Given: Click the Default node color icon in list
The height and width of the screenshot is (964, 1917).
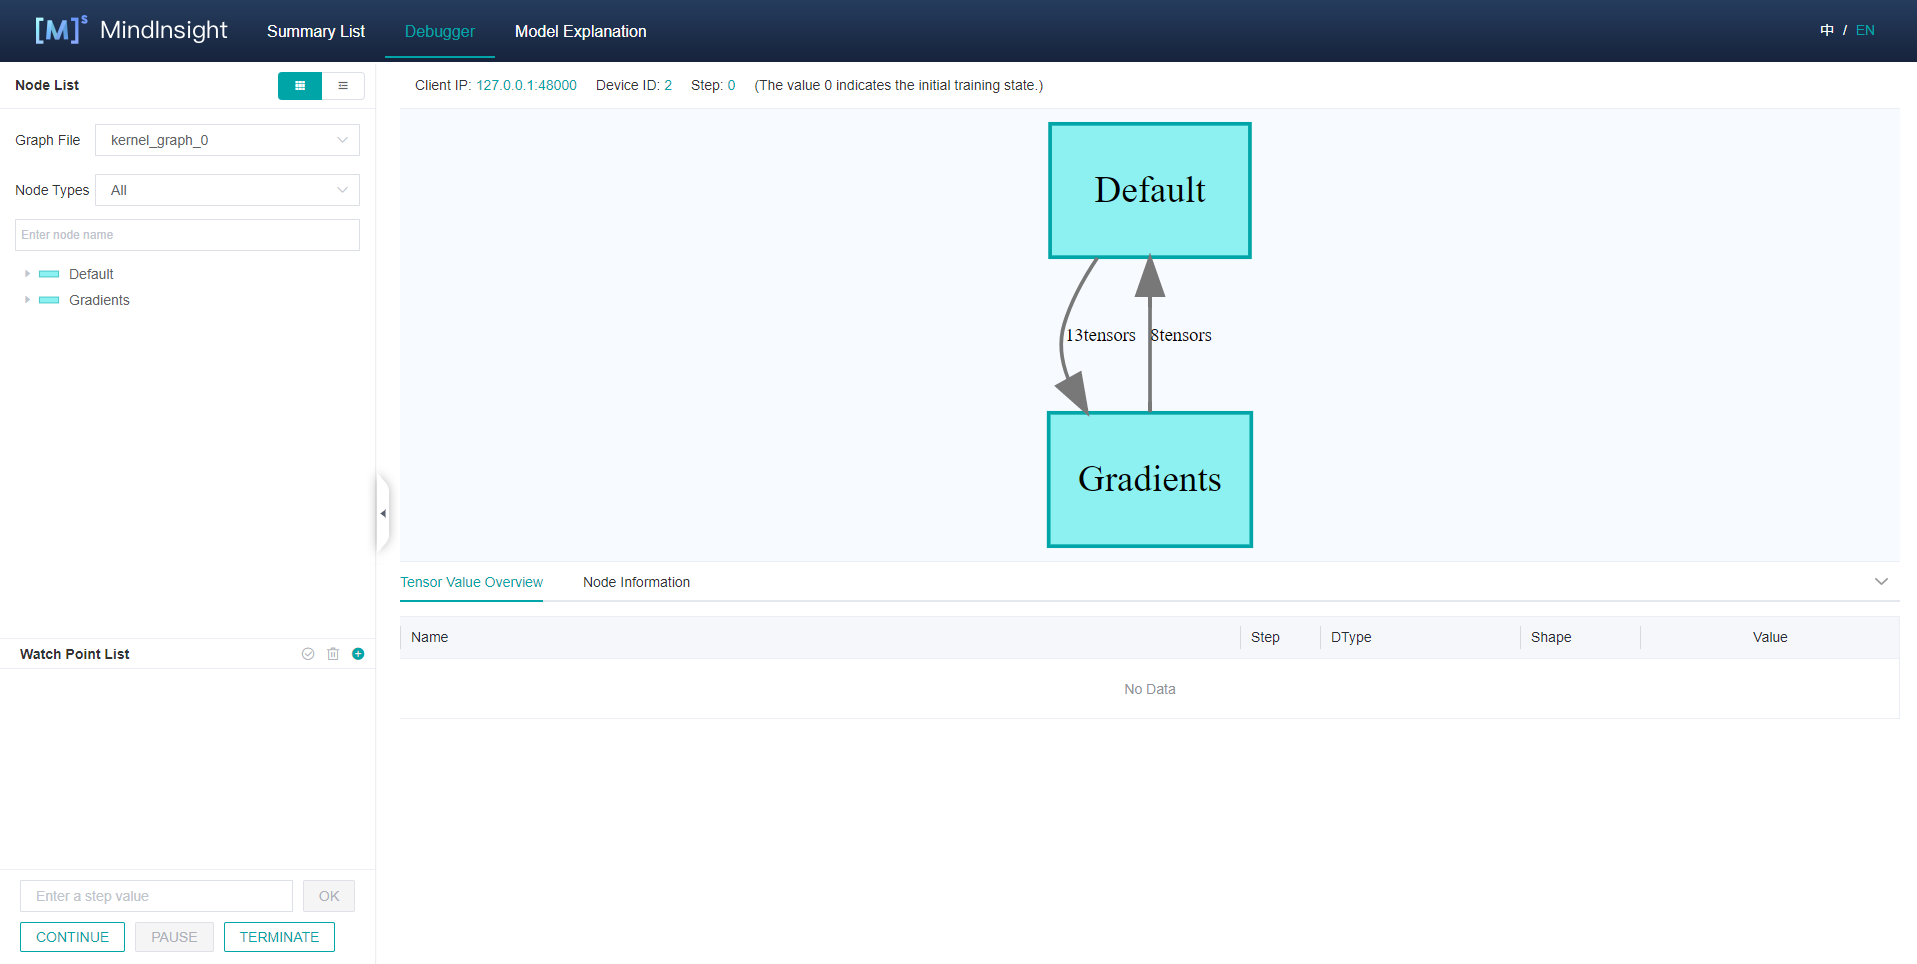Looking at the screenshot, I should tap(49, 274).
